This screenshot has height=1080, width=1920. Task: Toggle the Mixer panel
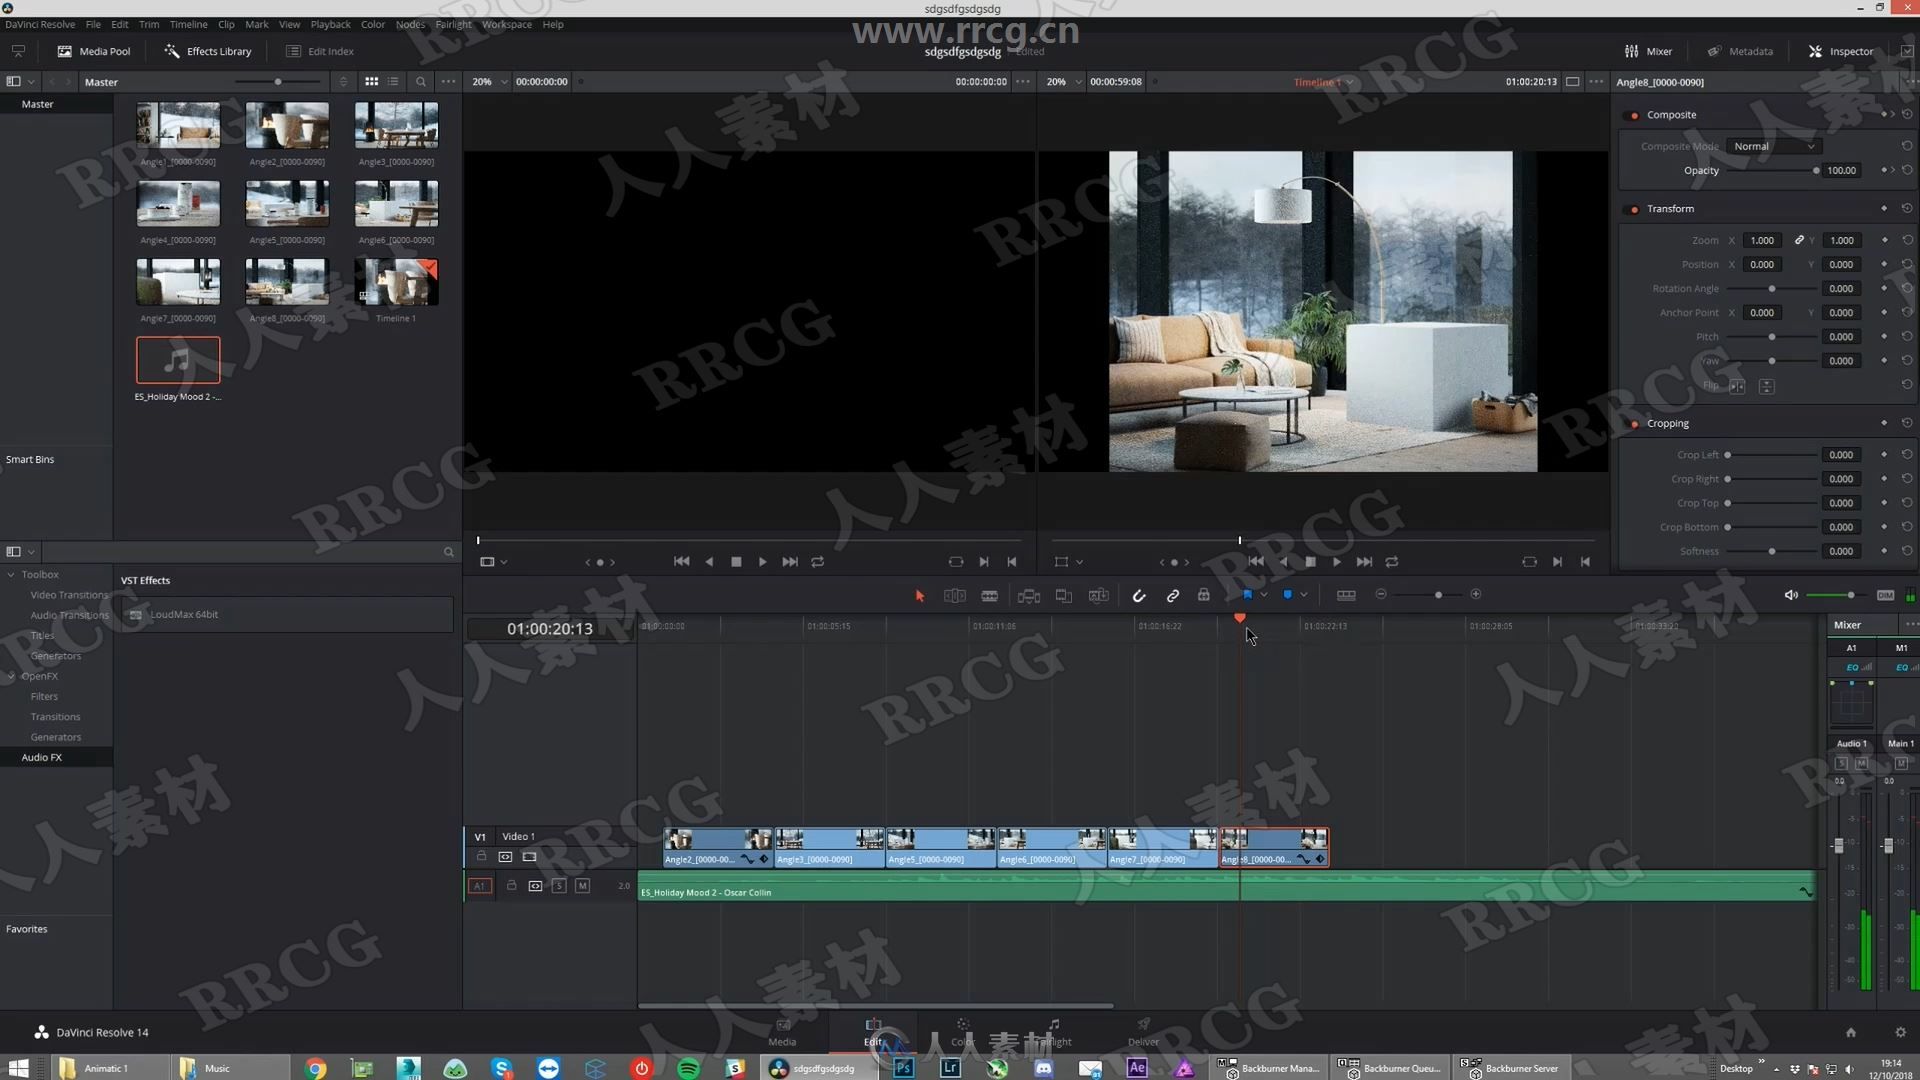pos(1648,51)
